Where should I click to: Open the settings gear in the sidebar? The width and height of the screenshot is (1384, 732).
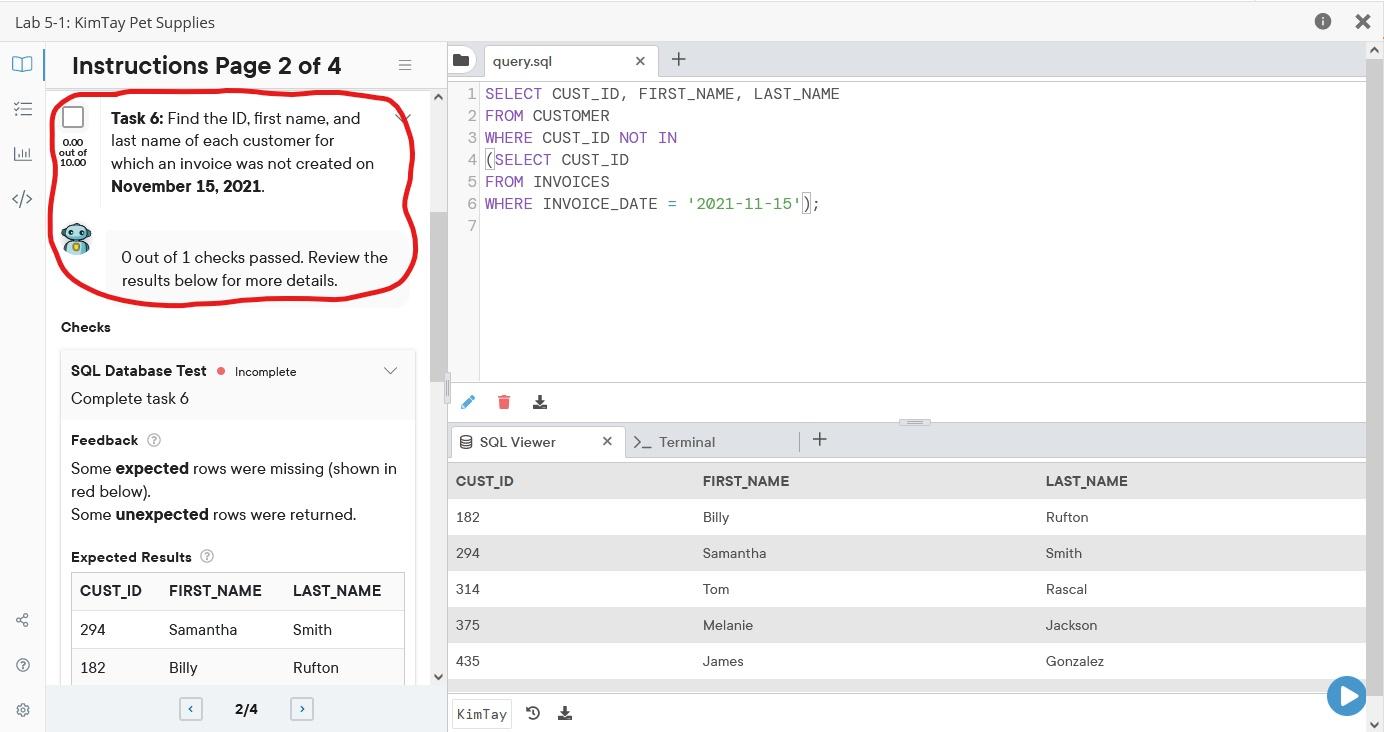click(x=22, y=709)
